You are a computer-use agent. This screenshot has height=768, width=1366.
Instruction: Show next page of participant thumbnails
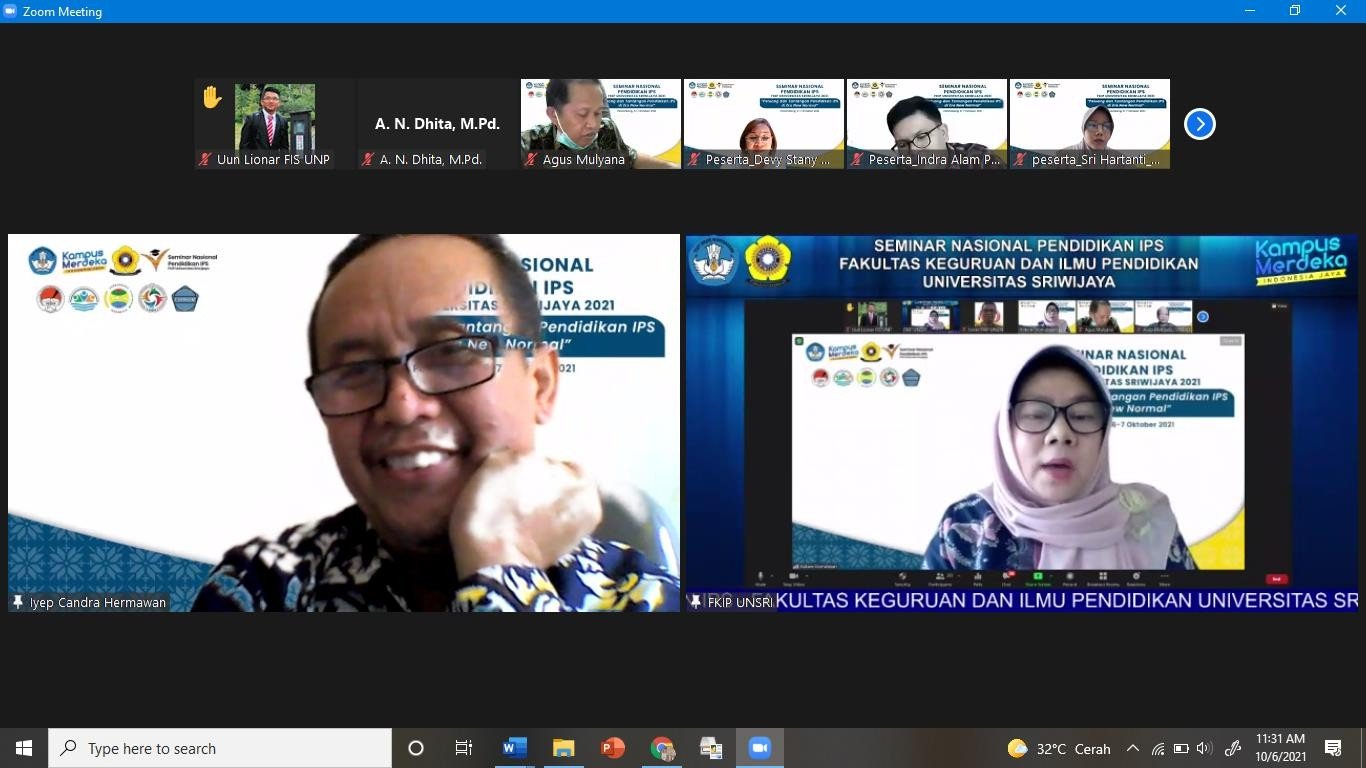pos(1199,124)
